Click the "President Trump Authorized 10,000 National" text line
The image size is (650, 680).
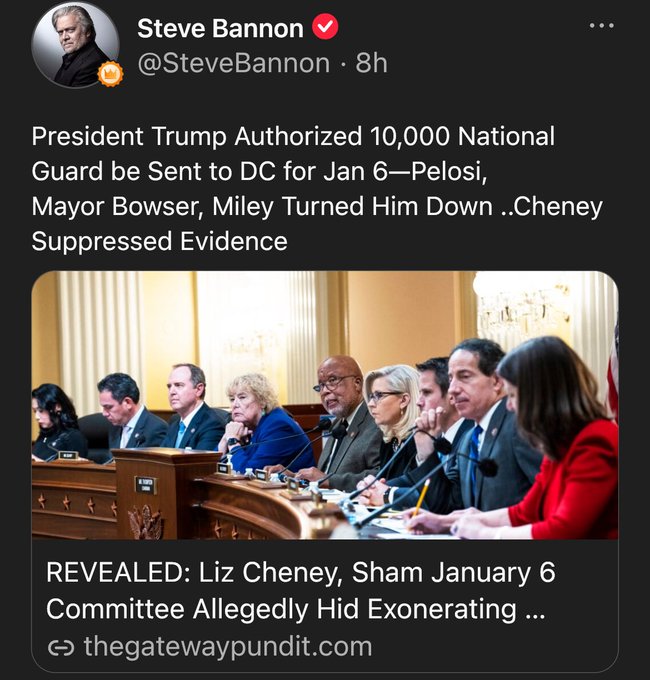click(x=292, y=136)
